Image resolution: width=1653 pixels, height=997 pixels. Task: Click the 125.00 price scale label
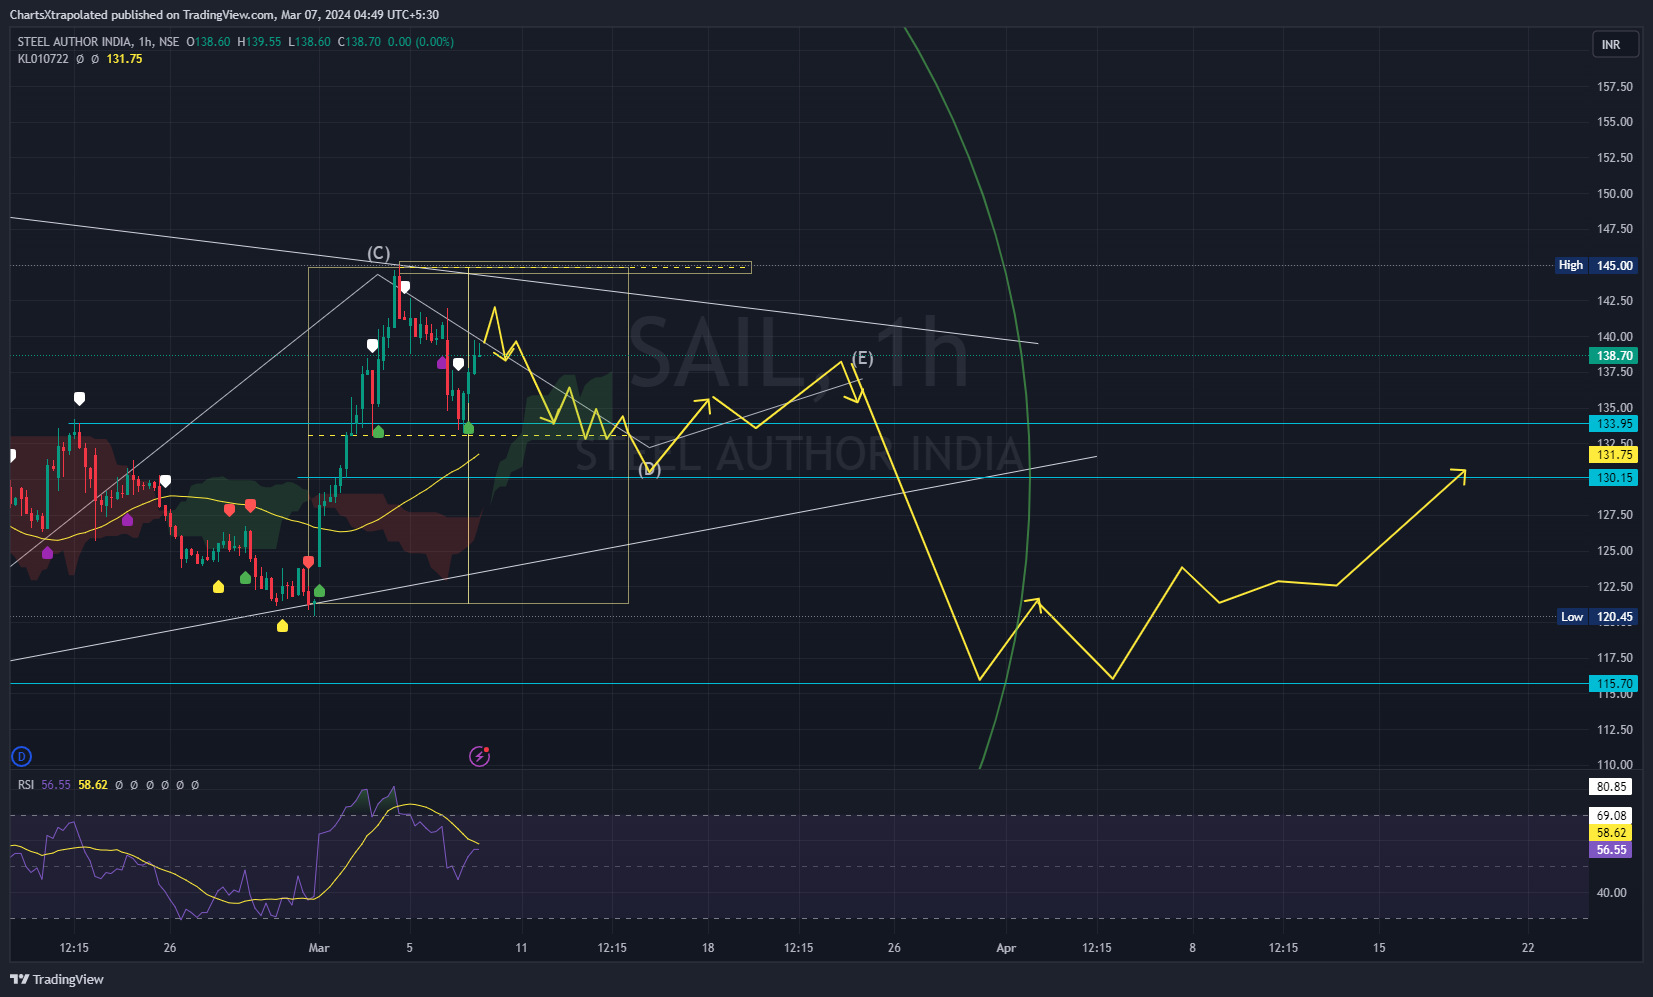(x=1615, y=551)
